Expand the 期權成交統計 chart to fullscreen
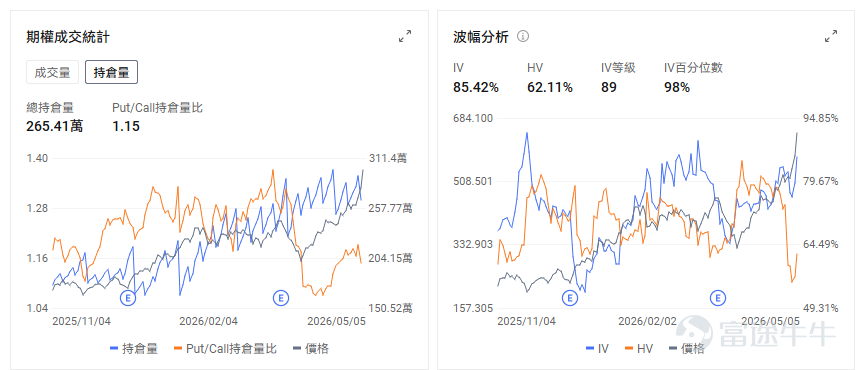This screenshot has height=370, width=856. (x=405, y=37)
